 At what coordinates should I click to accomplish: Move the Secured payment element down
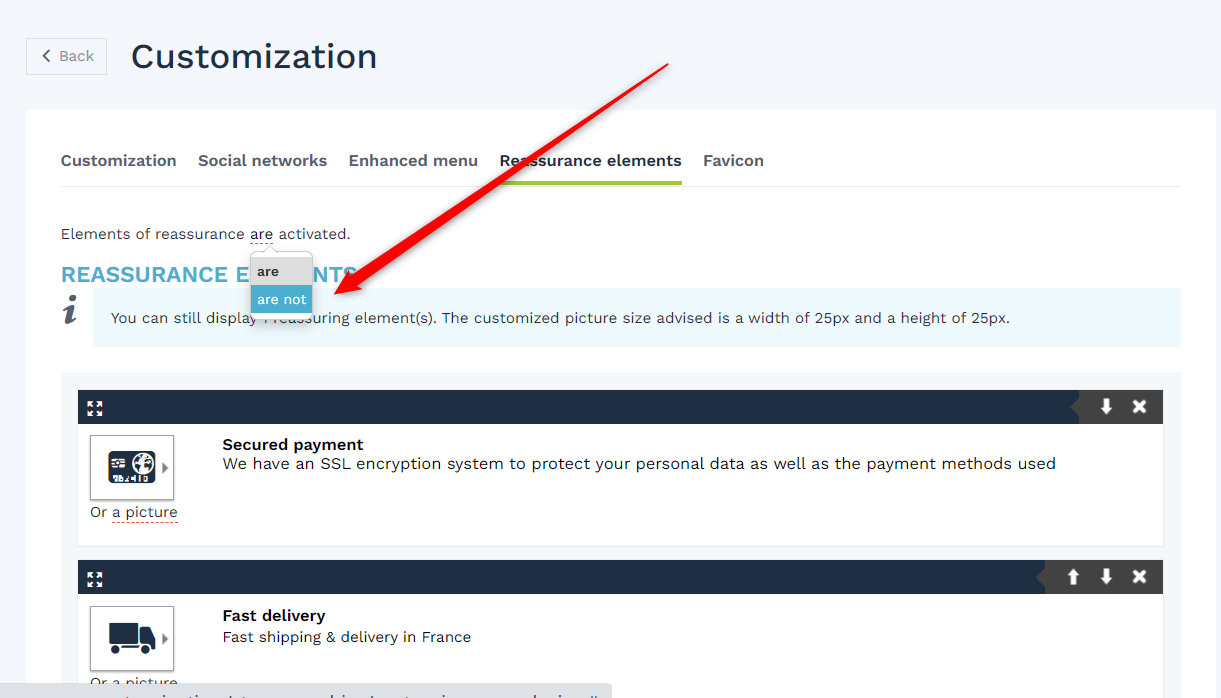tap(1106, 406)
